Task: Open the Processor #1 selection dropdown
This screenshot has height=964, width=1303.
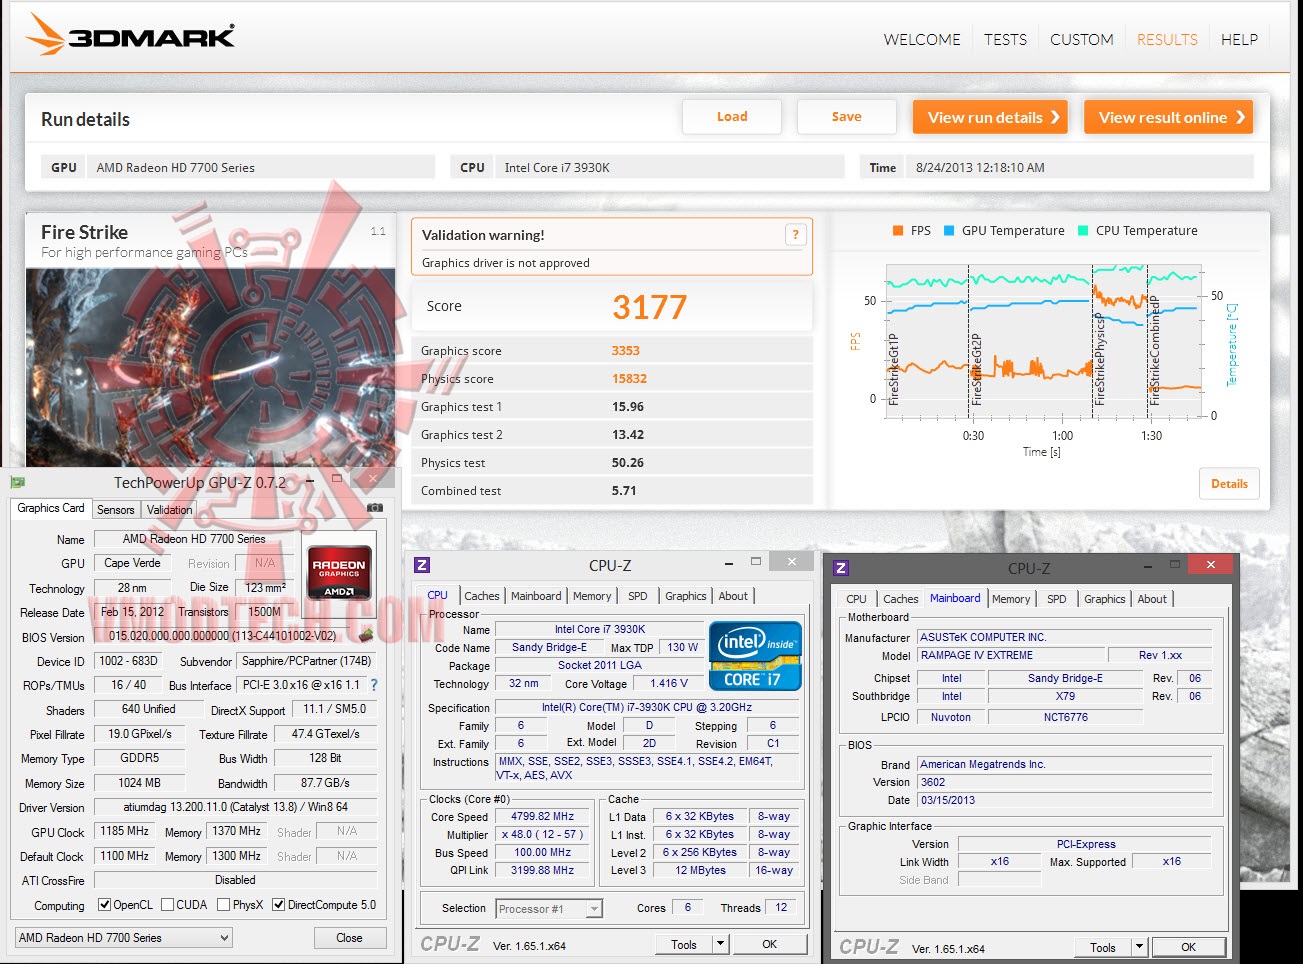Action: [549, 909]
